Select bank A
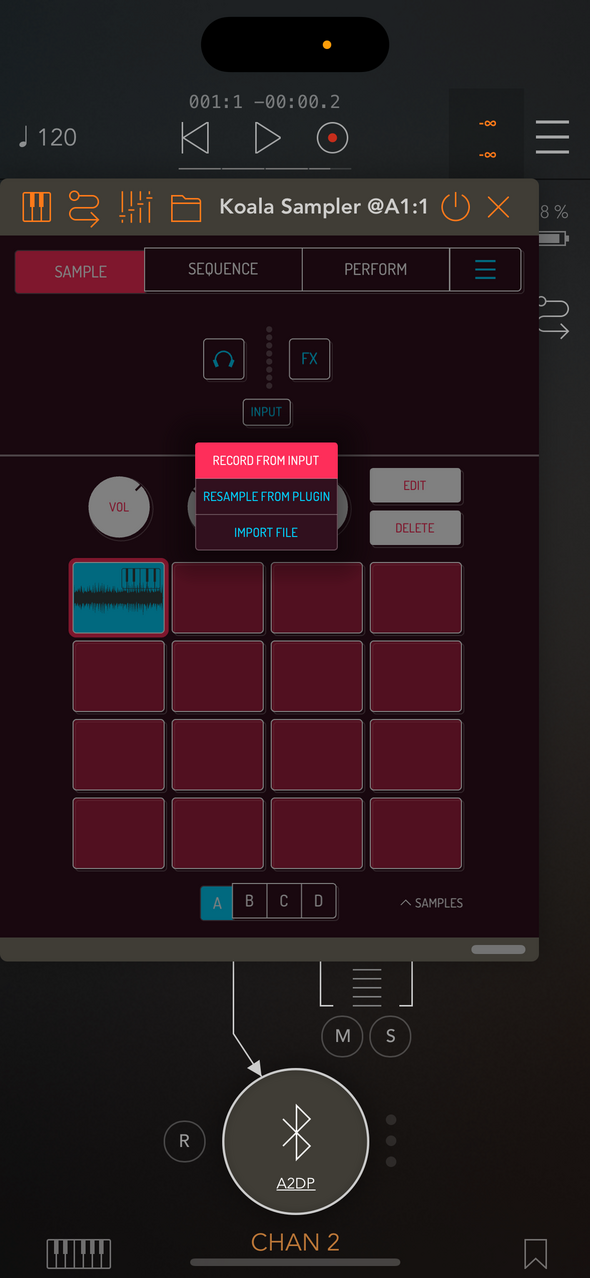Image resolution: width=590 pixels, height=1278 pixels. click(216, 903)
